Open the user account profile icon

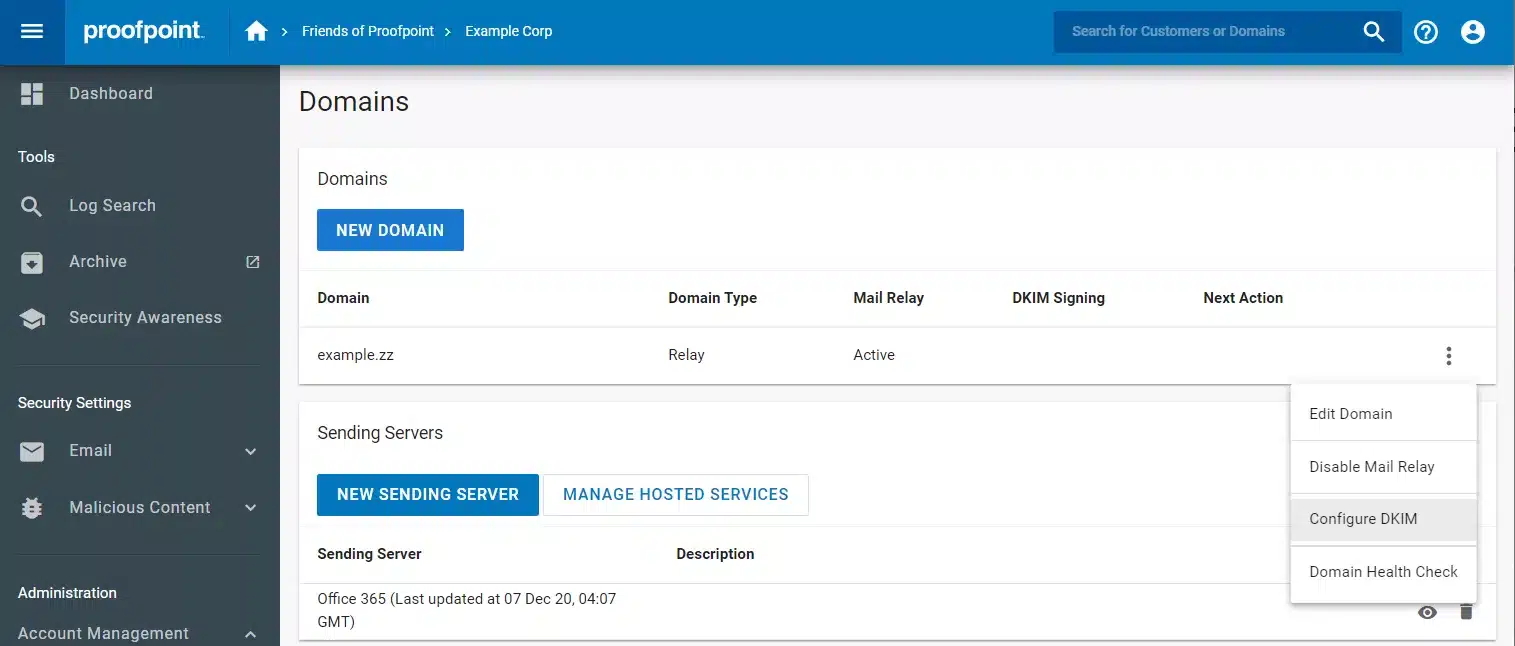[x=1472, y=32]
